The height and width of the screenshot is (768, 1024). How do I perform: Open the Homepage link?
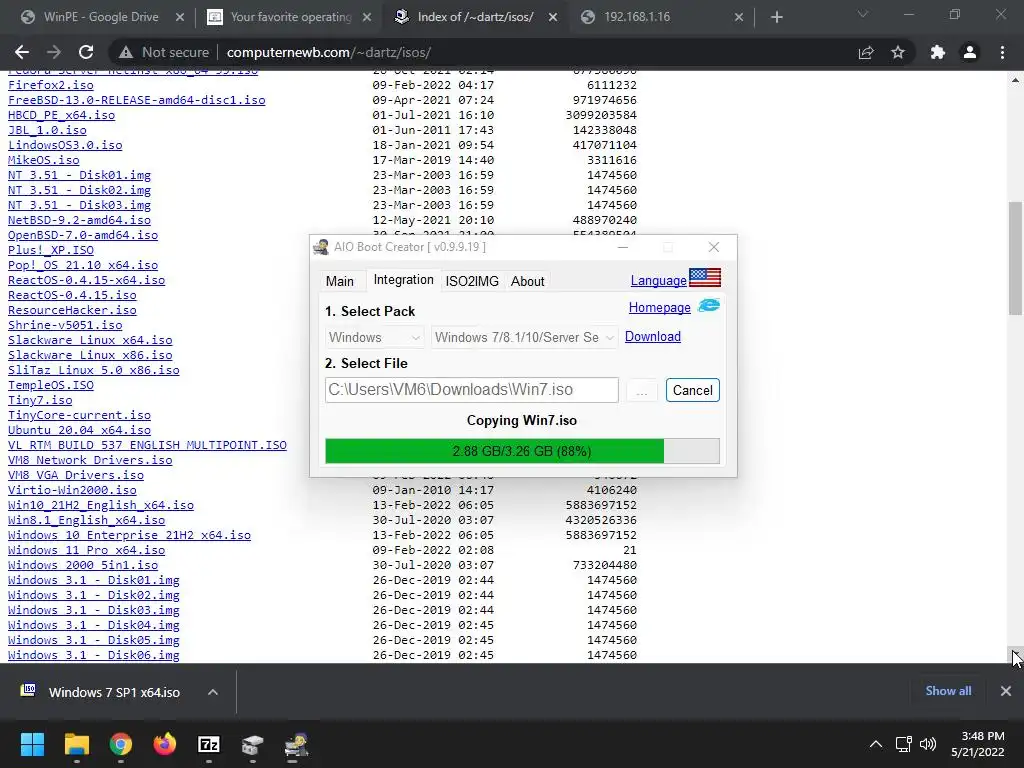click(660, 307)
